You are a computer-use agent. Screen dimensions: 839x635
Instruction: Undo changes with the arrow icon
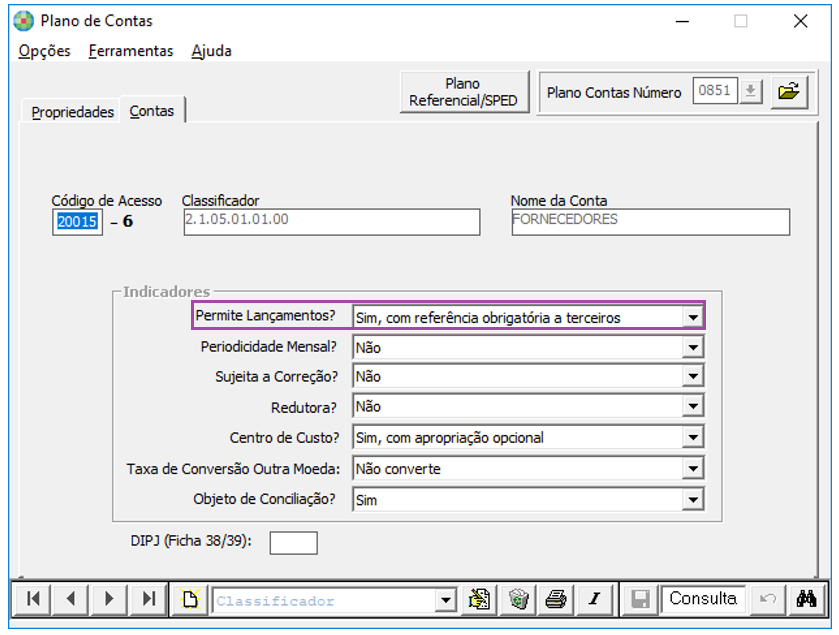coord(767,599)
